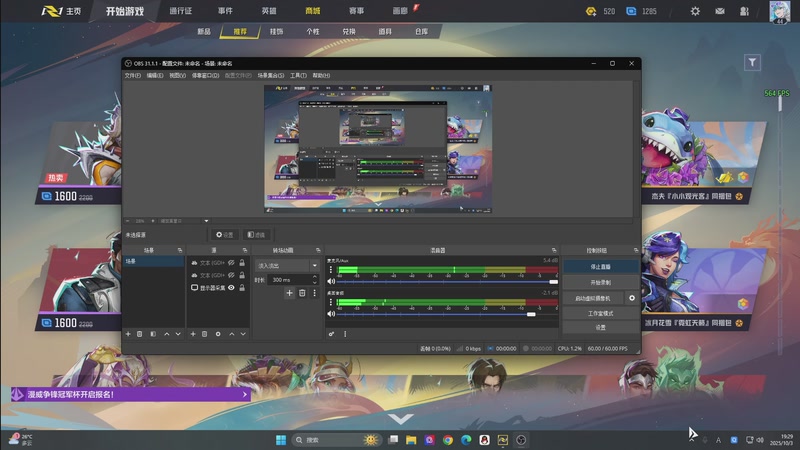Click the 停止直播 button
Viewport: 800px width, 450px height.
tap(599, 267)
